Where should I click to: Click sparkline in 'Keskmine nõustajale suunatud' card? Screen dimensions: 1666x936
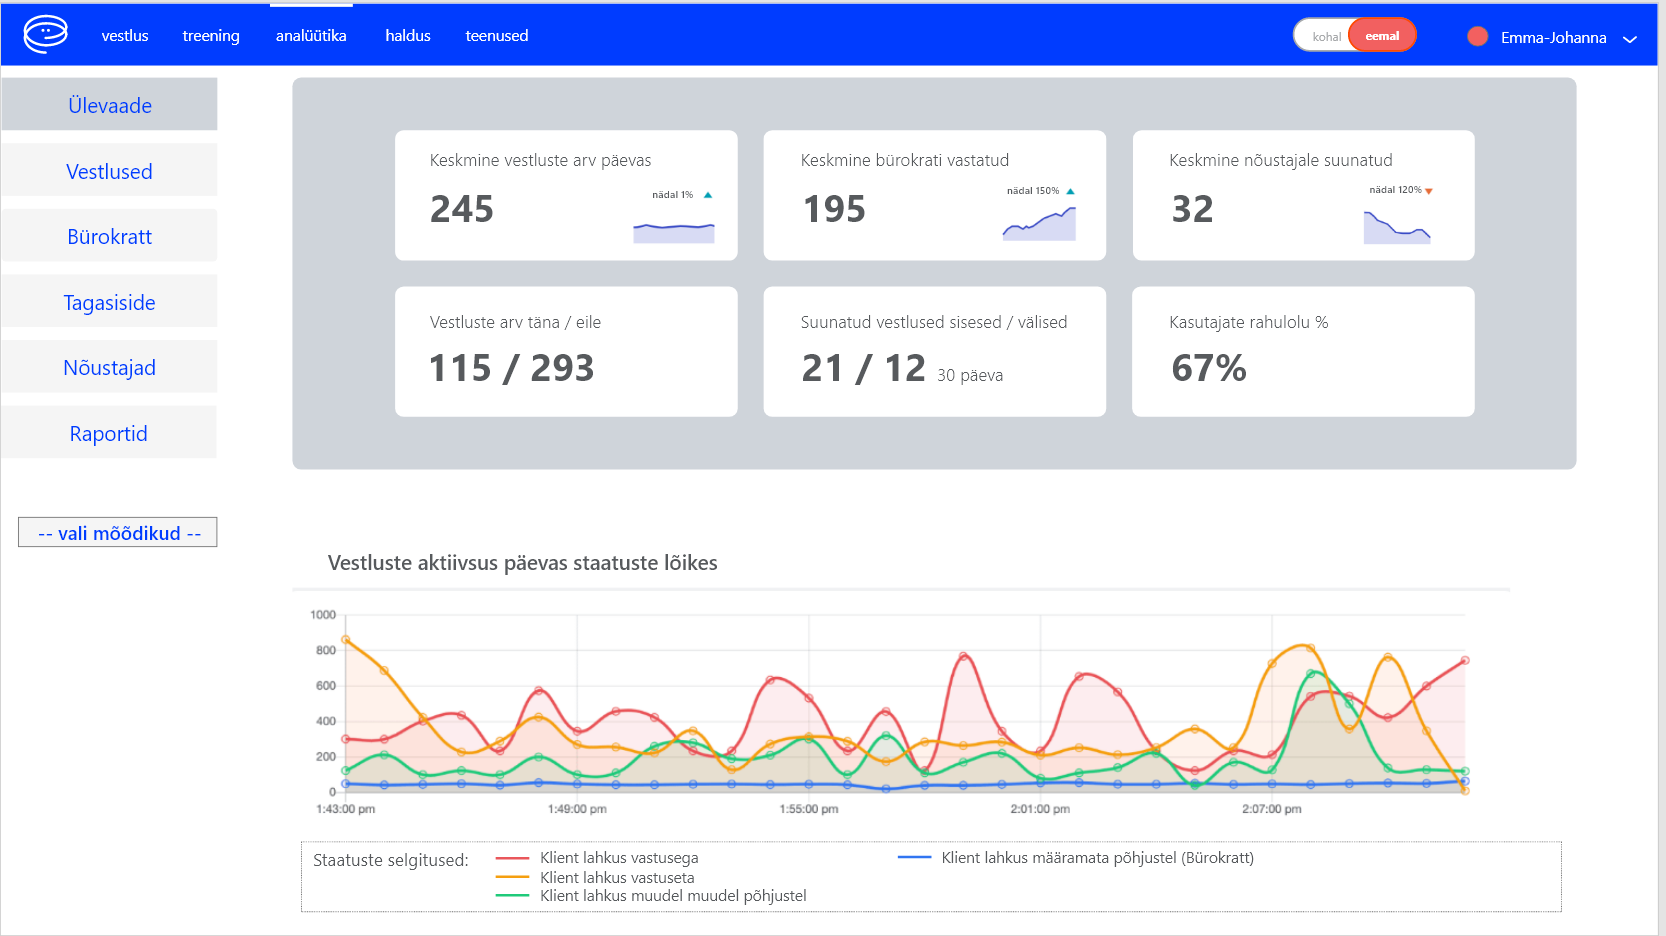point(1397,226)
